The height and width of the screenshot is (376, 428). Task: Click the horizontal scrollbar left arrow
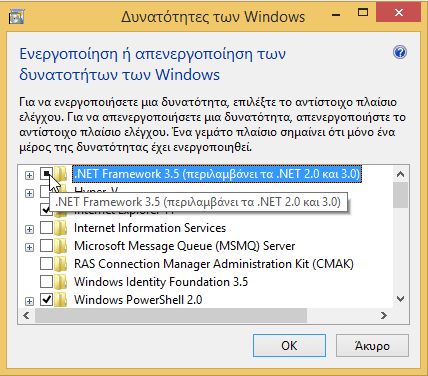tap(26, 315)
